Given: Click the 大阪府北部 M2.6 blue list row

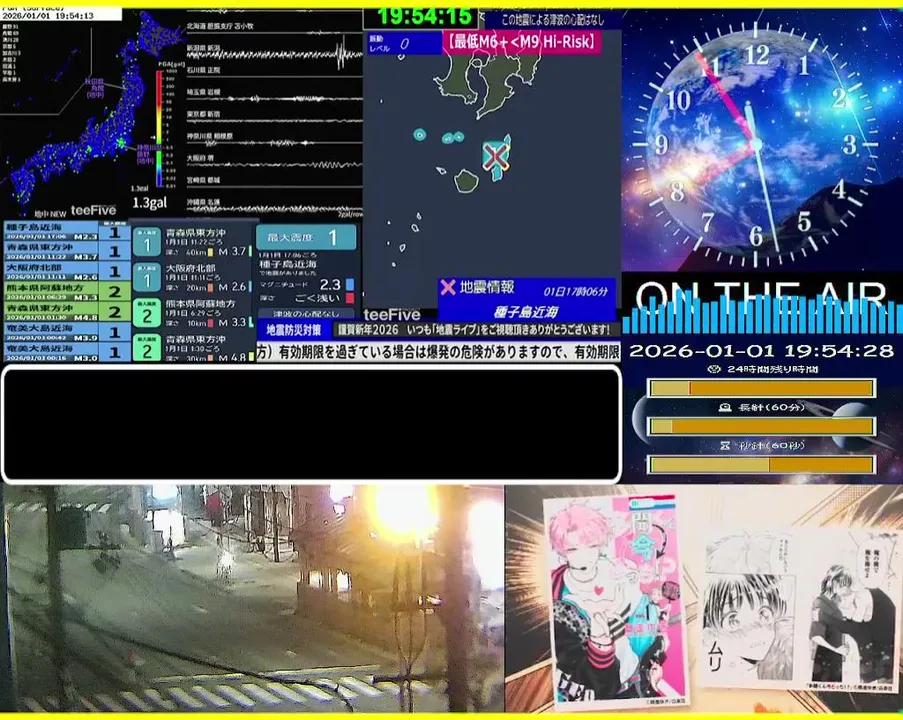Looking at the screenshot, I should (x=67, y=271).
